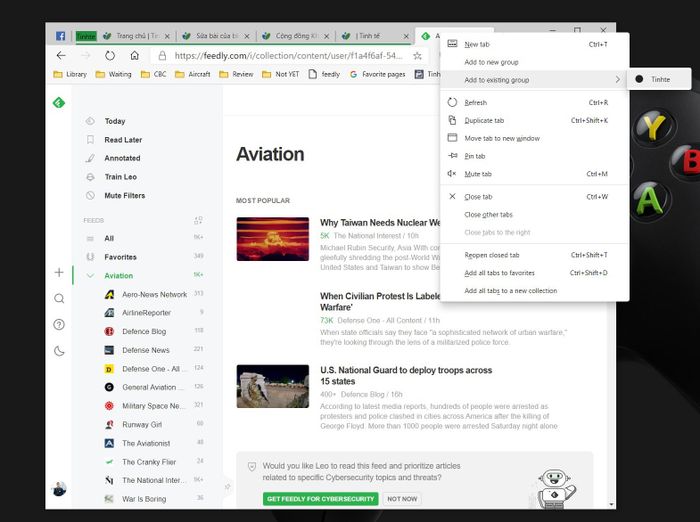Open Runway Girl feed
Viewport: 700px width, 522px height.
click(x=154, y=425)
